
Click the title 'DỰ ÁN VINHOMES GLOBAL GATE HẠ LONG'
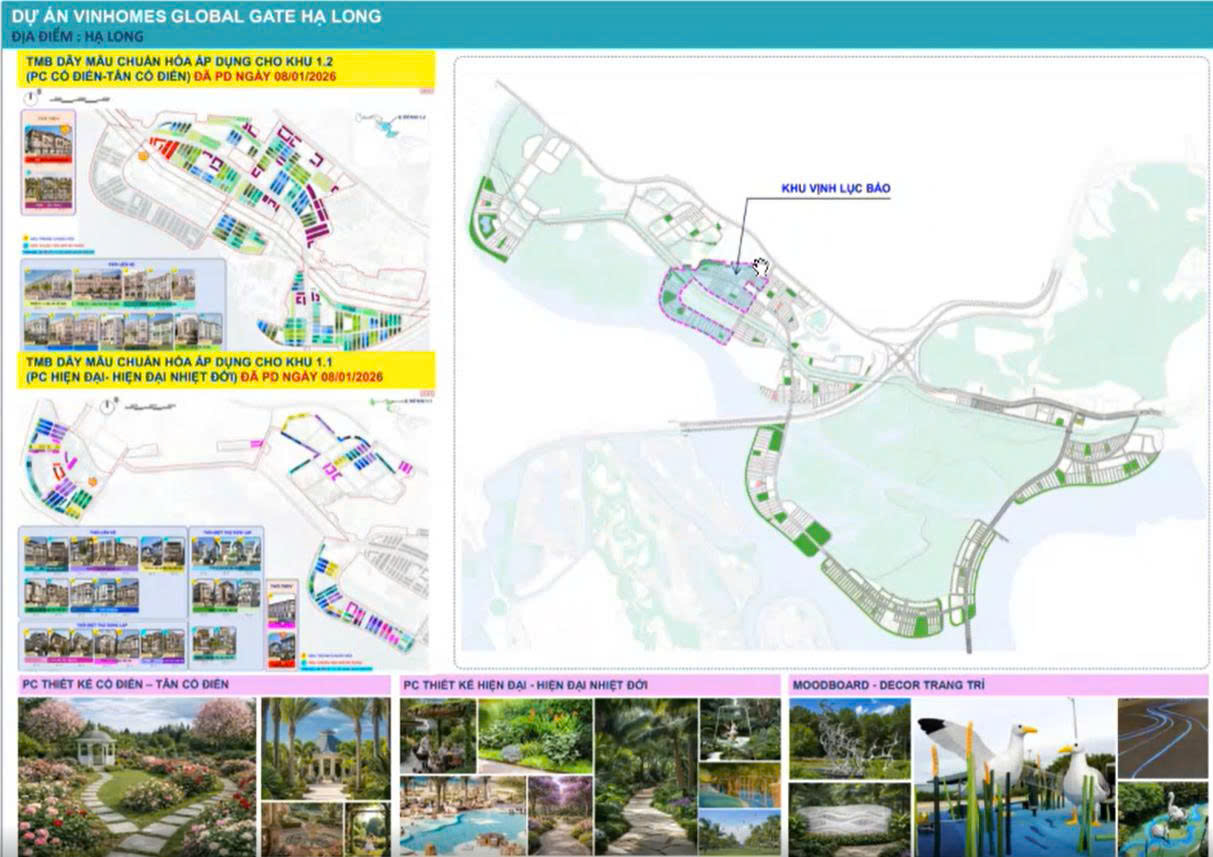coord(195,17)
